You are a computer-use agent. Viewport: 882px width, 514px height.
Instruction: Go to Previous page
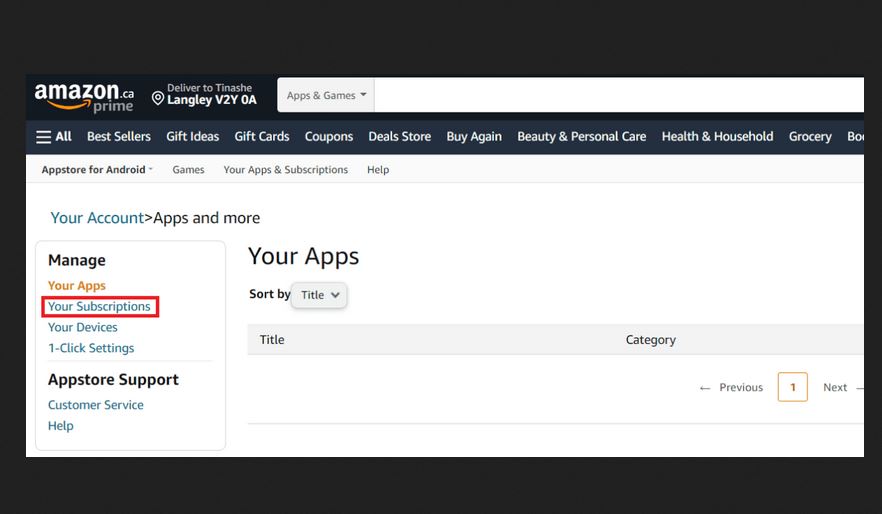731,387
